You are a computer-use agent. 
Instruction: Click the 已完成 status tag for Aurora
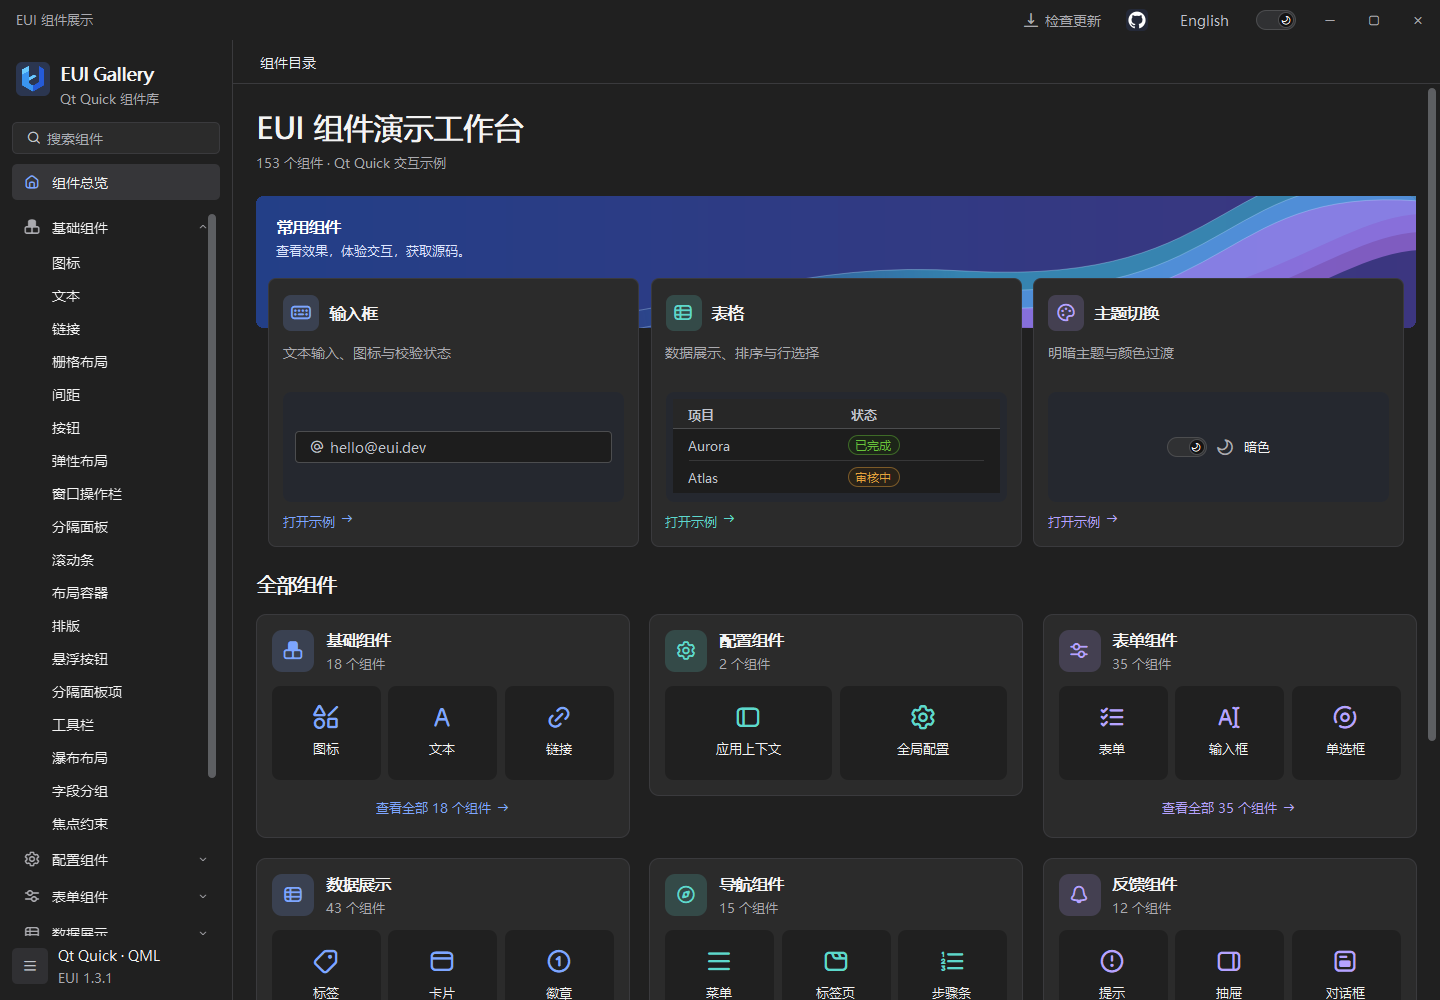coord(873,446)
